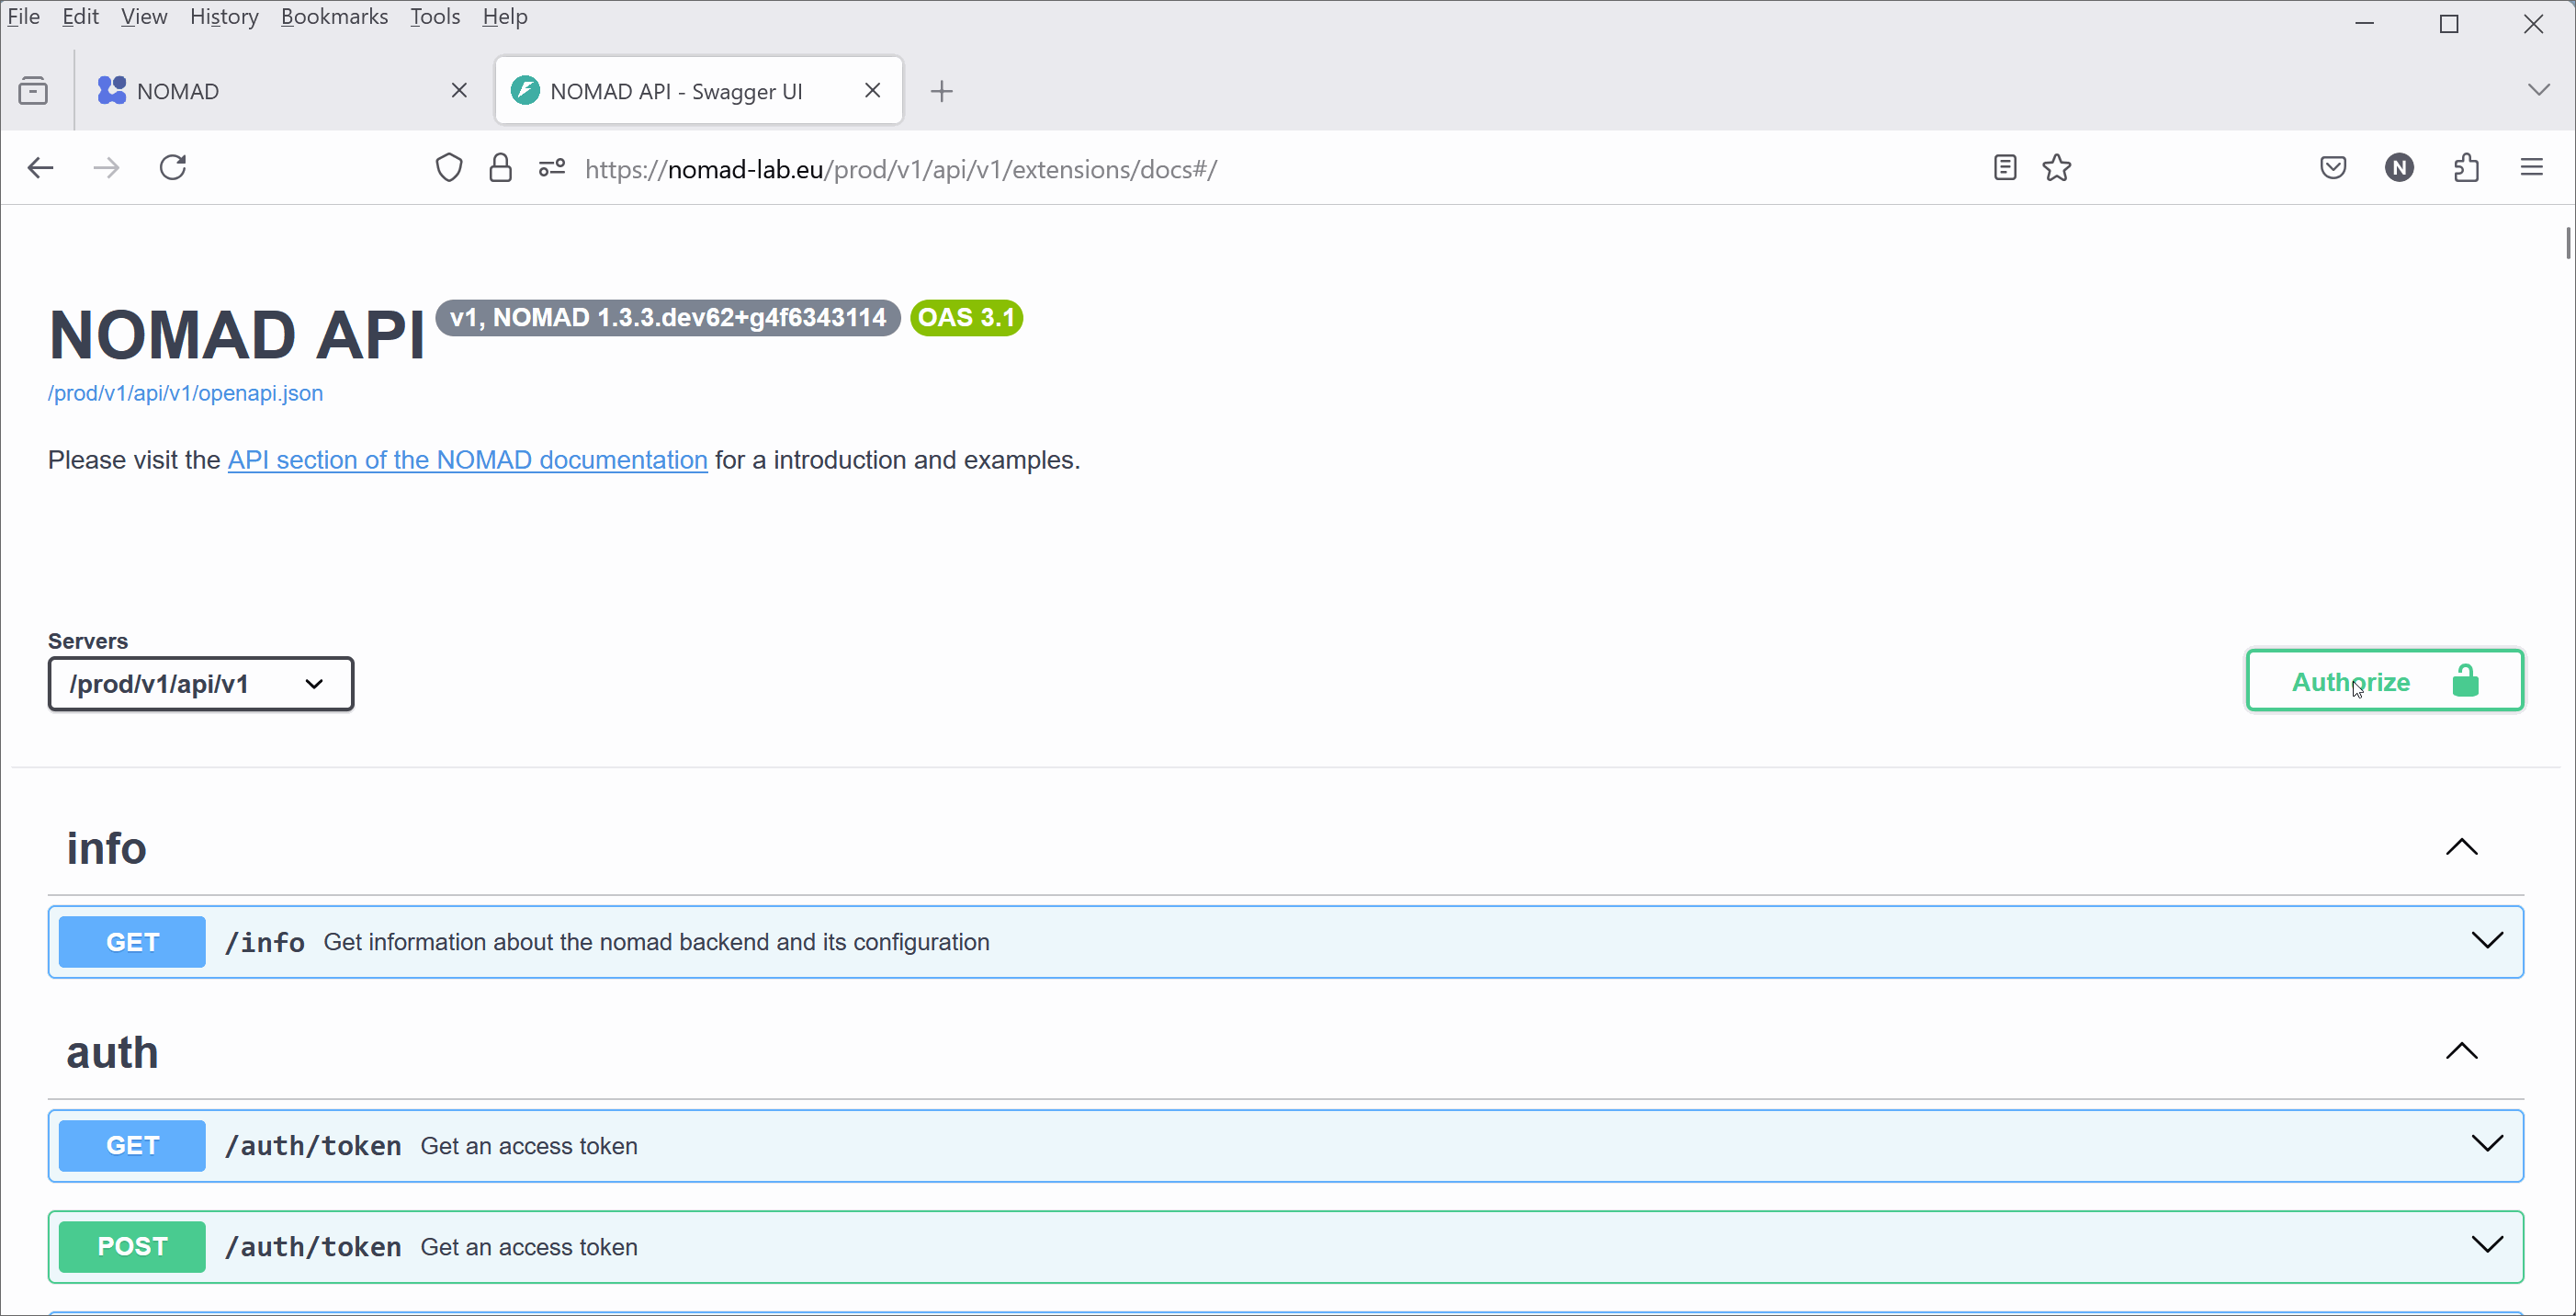This screenshot has width=2576, height=1316.
Task: Click the Authorize button
Action: [x=2385, y=681]
